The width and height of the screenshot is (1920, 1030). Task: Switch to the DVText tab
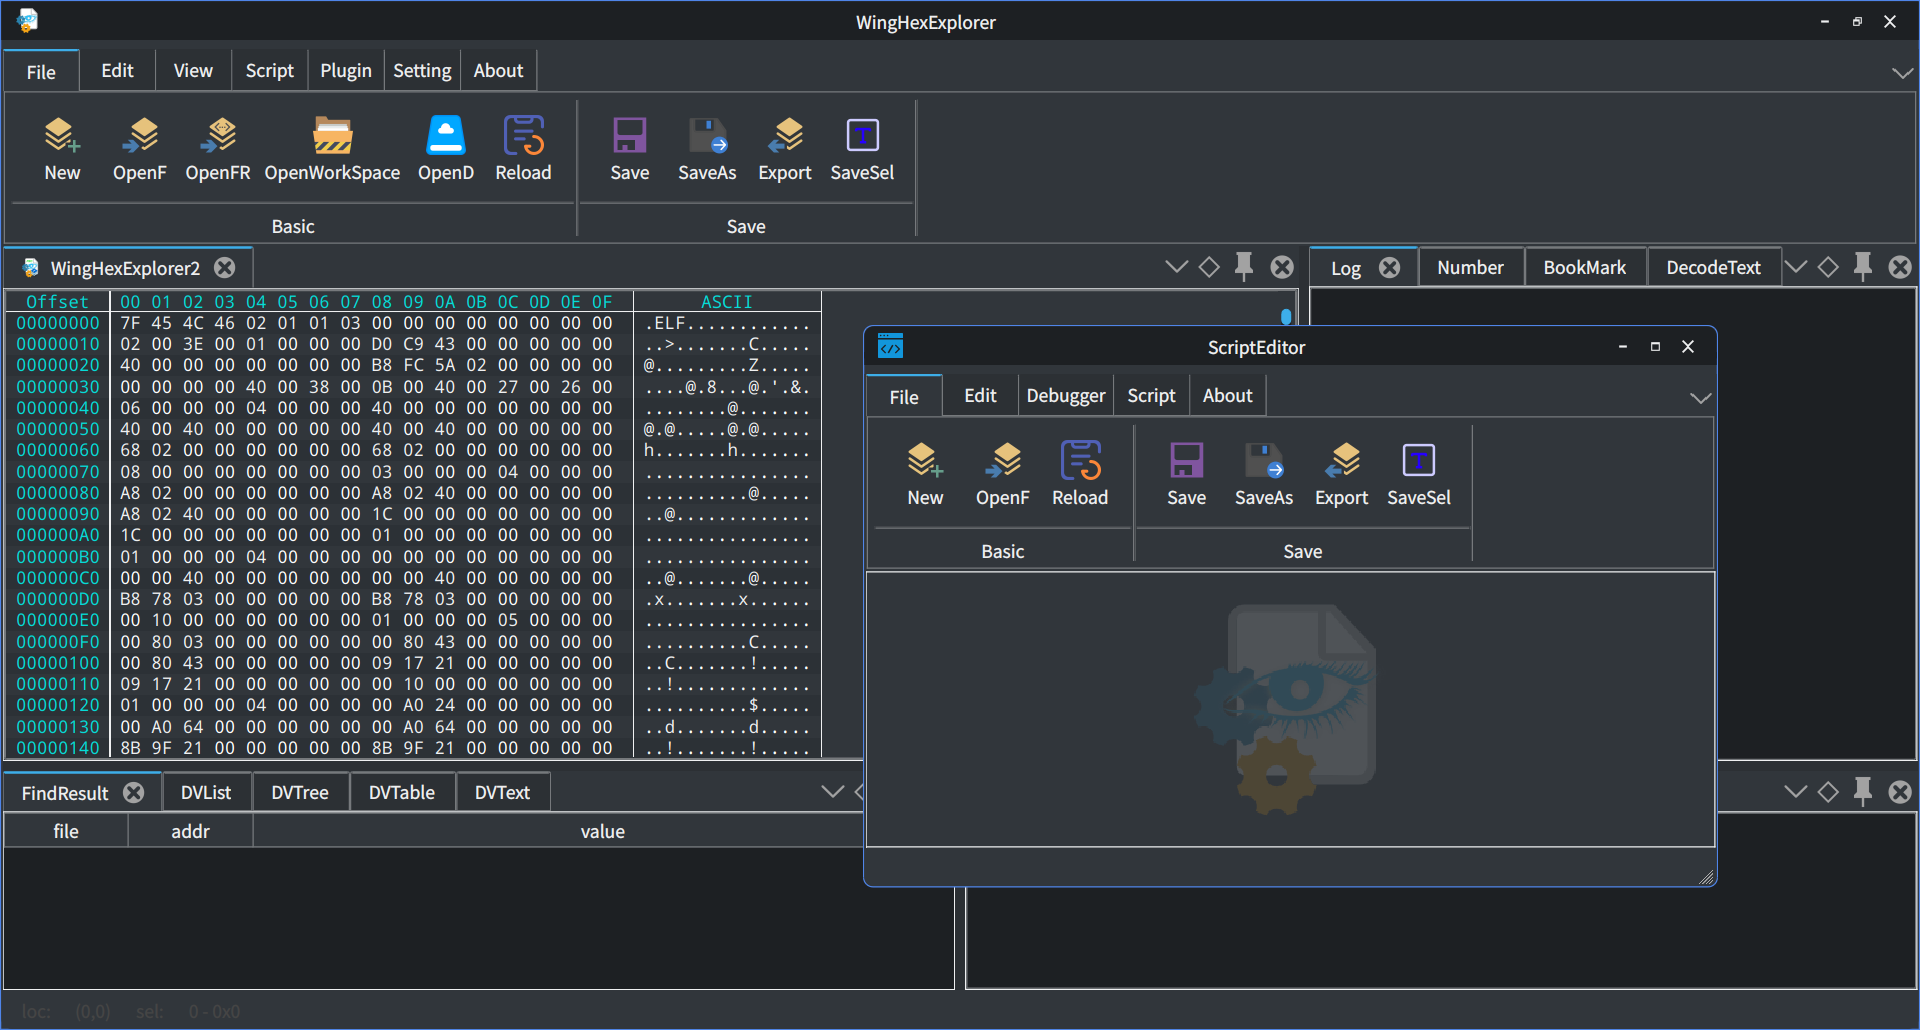502,793
